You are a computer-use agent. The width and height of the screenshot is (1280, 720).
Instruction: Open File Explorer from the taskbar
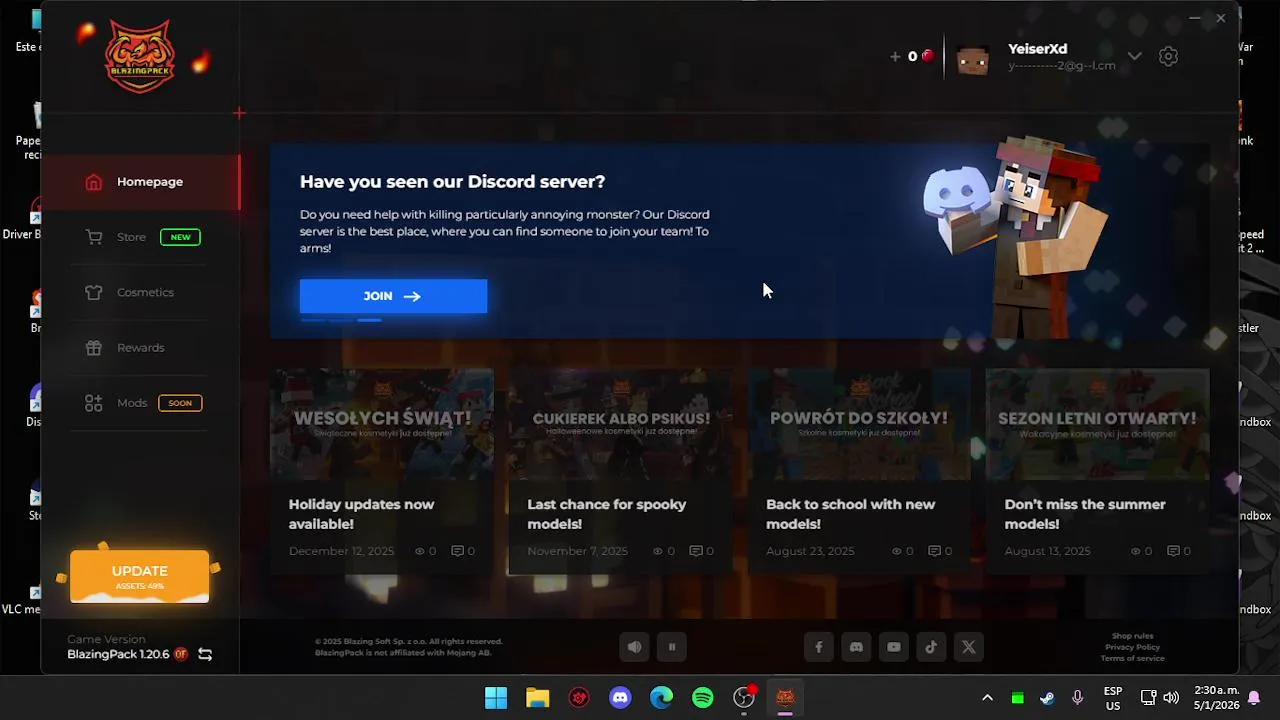pos(538,698)
